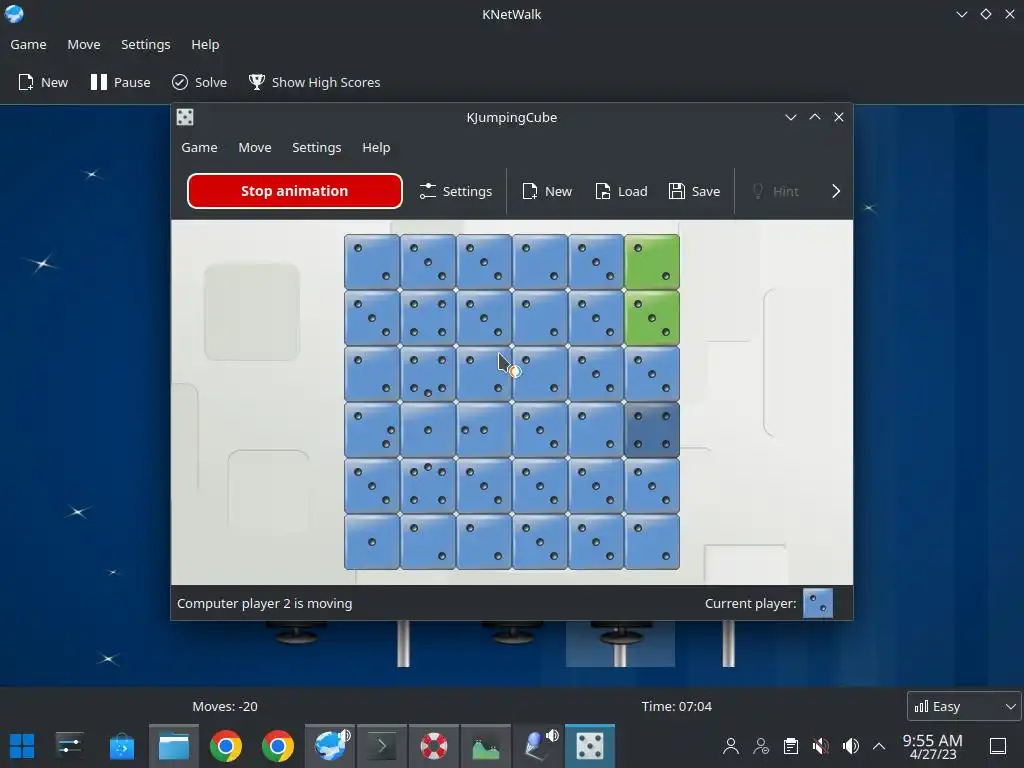
Task: Click the current player cube indicator
Action: (x=818, y=603)
